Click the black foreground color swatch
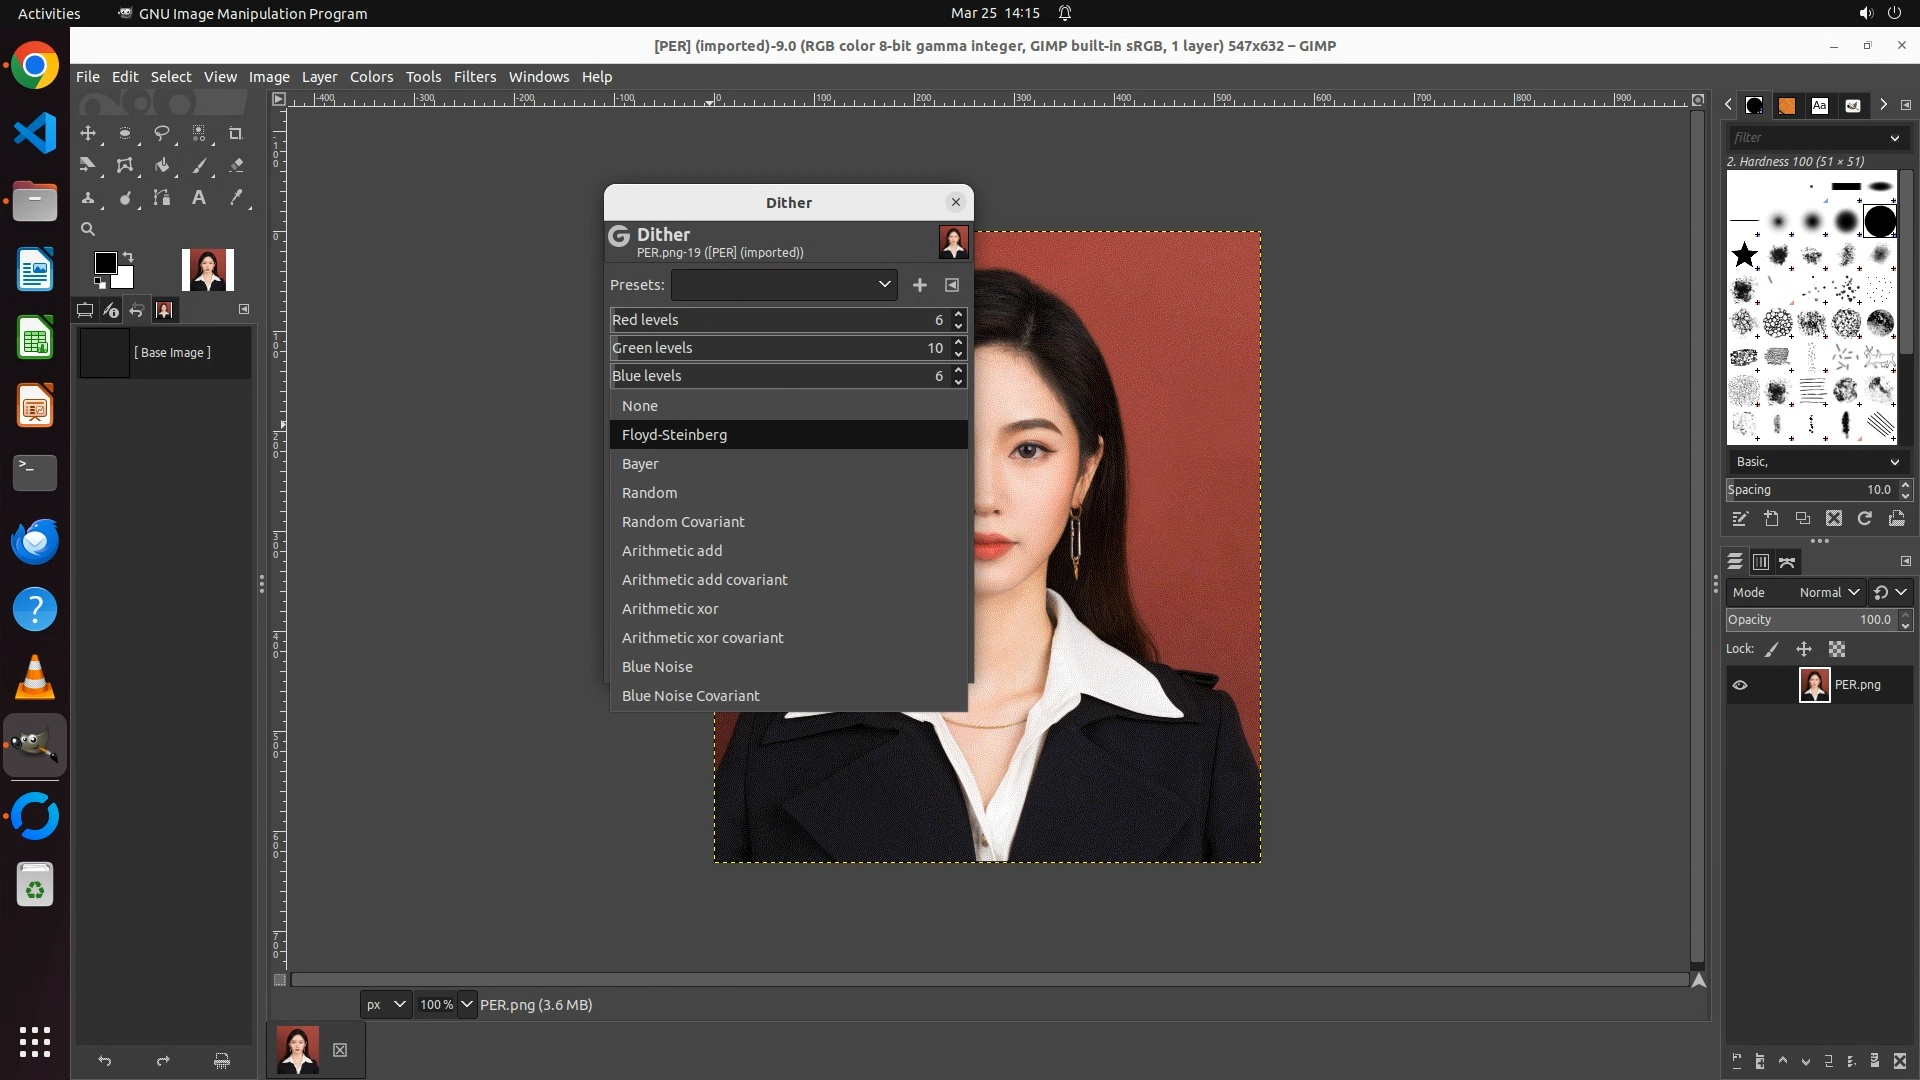This screenshot has width=1920, height=1080. point(104,262)
